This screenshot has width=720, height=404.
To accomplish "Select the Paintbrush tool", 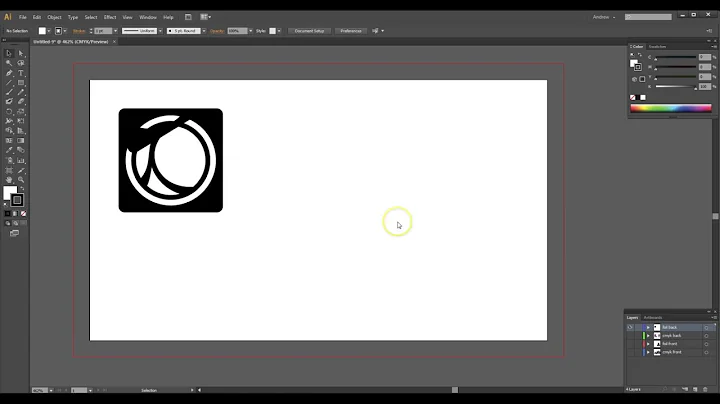I will pyautogui.click(x=9, y=92).
